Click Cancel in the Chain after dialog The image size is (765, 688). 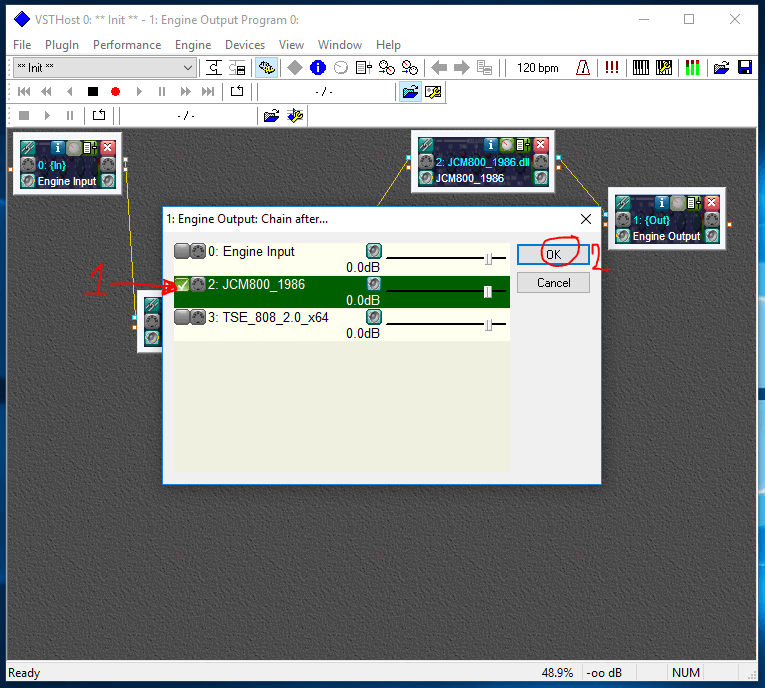coord(553,283)
